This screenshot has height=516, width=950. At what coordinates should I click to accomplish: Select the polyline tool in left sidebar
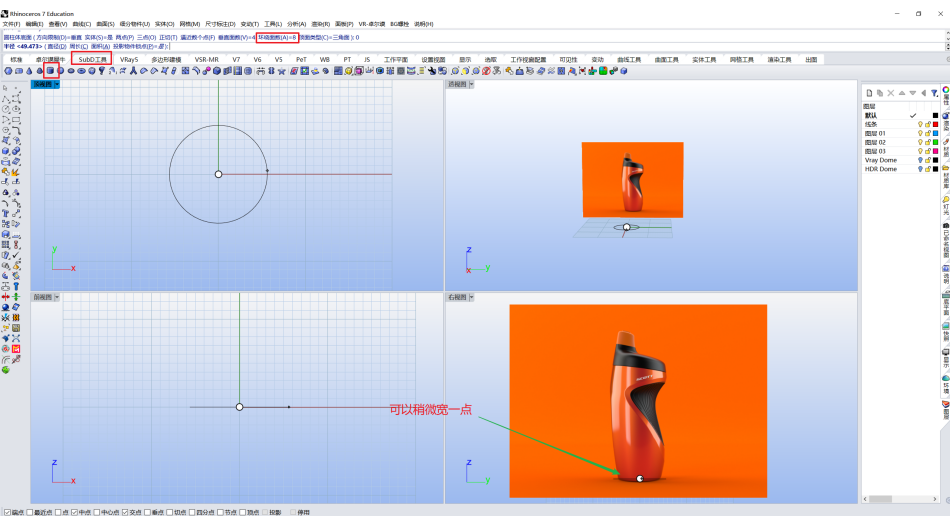(x=5, y=99)
